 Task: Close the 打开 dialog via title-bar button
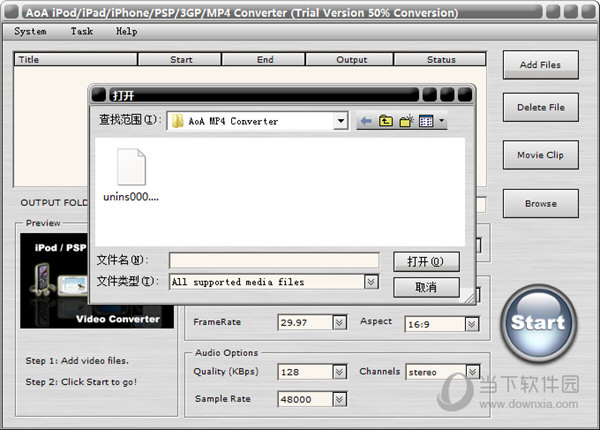coord(465,94)
